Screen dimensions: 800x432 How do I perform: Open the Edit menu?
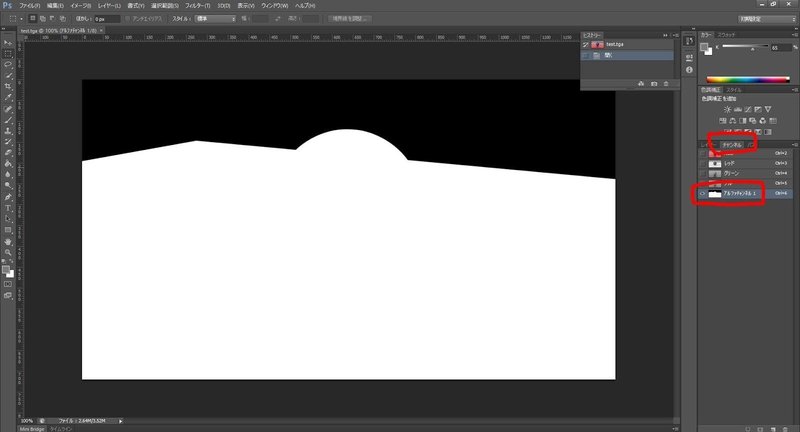(x=55, y=6)
